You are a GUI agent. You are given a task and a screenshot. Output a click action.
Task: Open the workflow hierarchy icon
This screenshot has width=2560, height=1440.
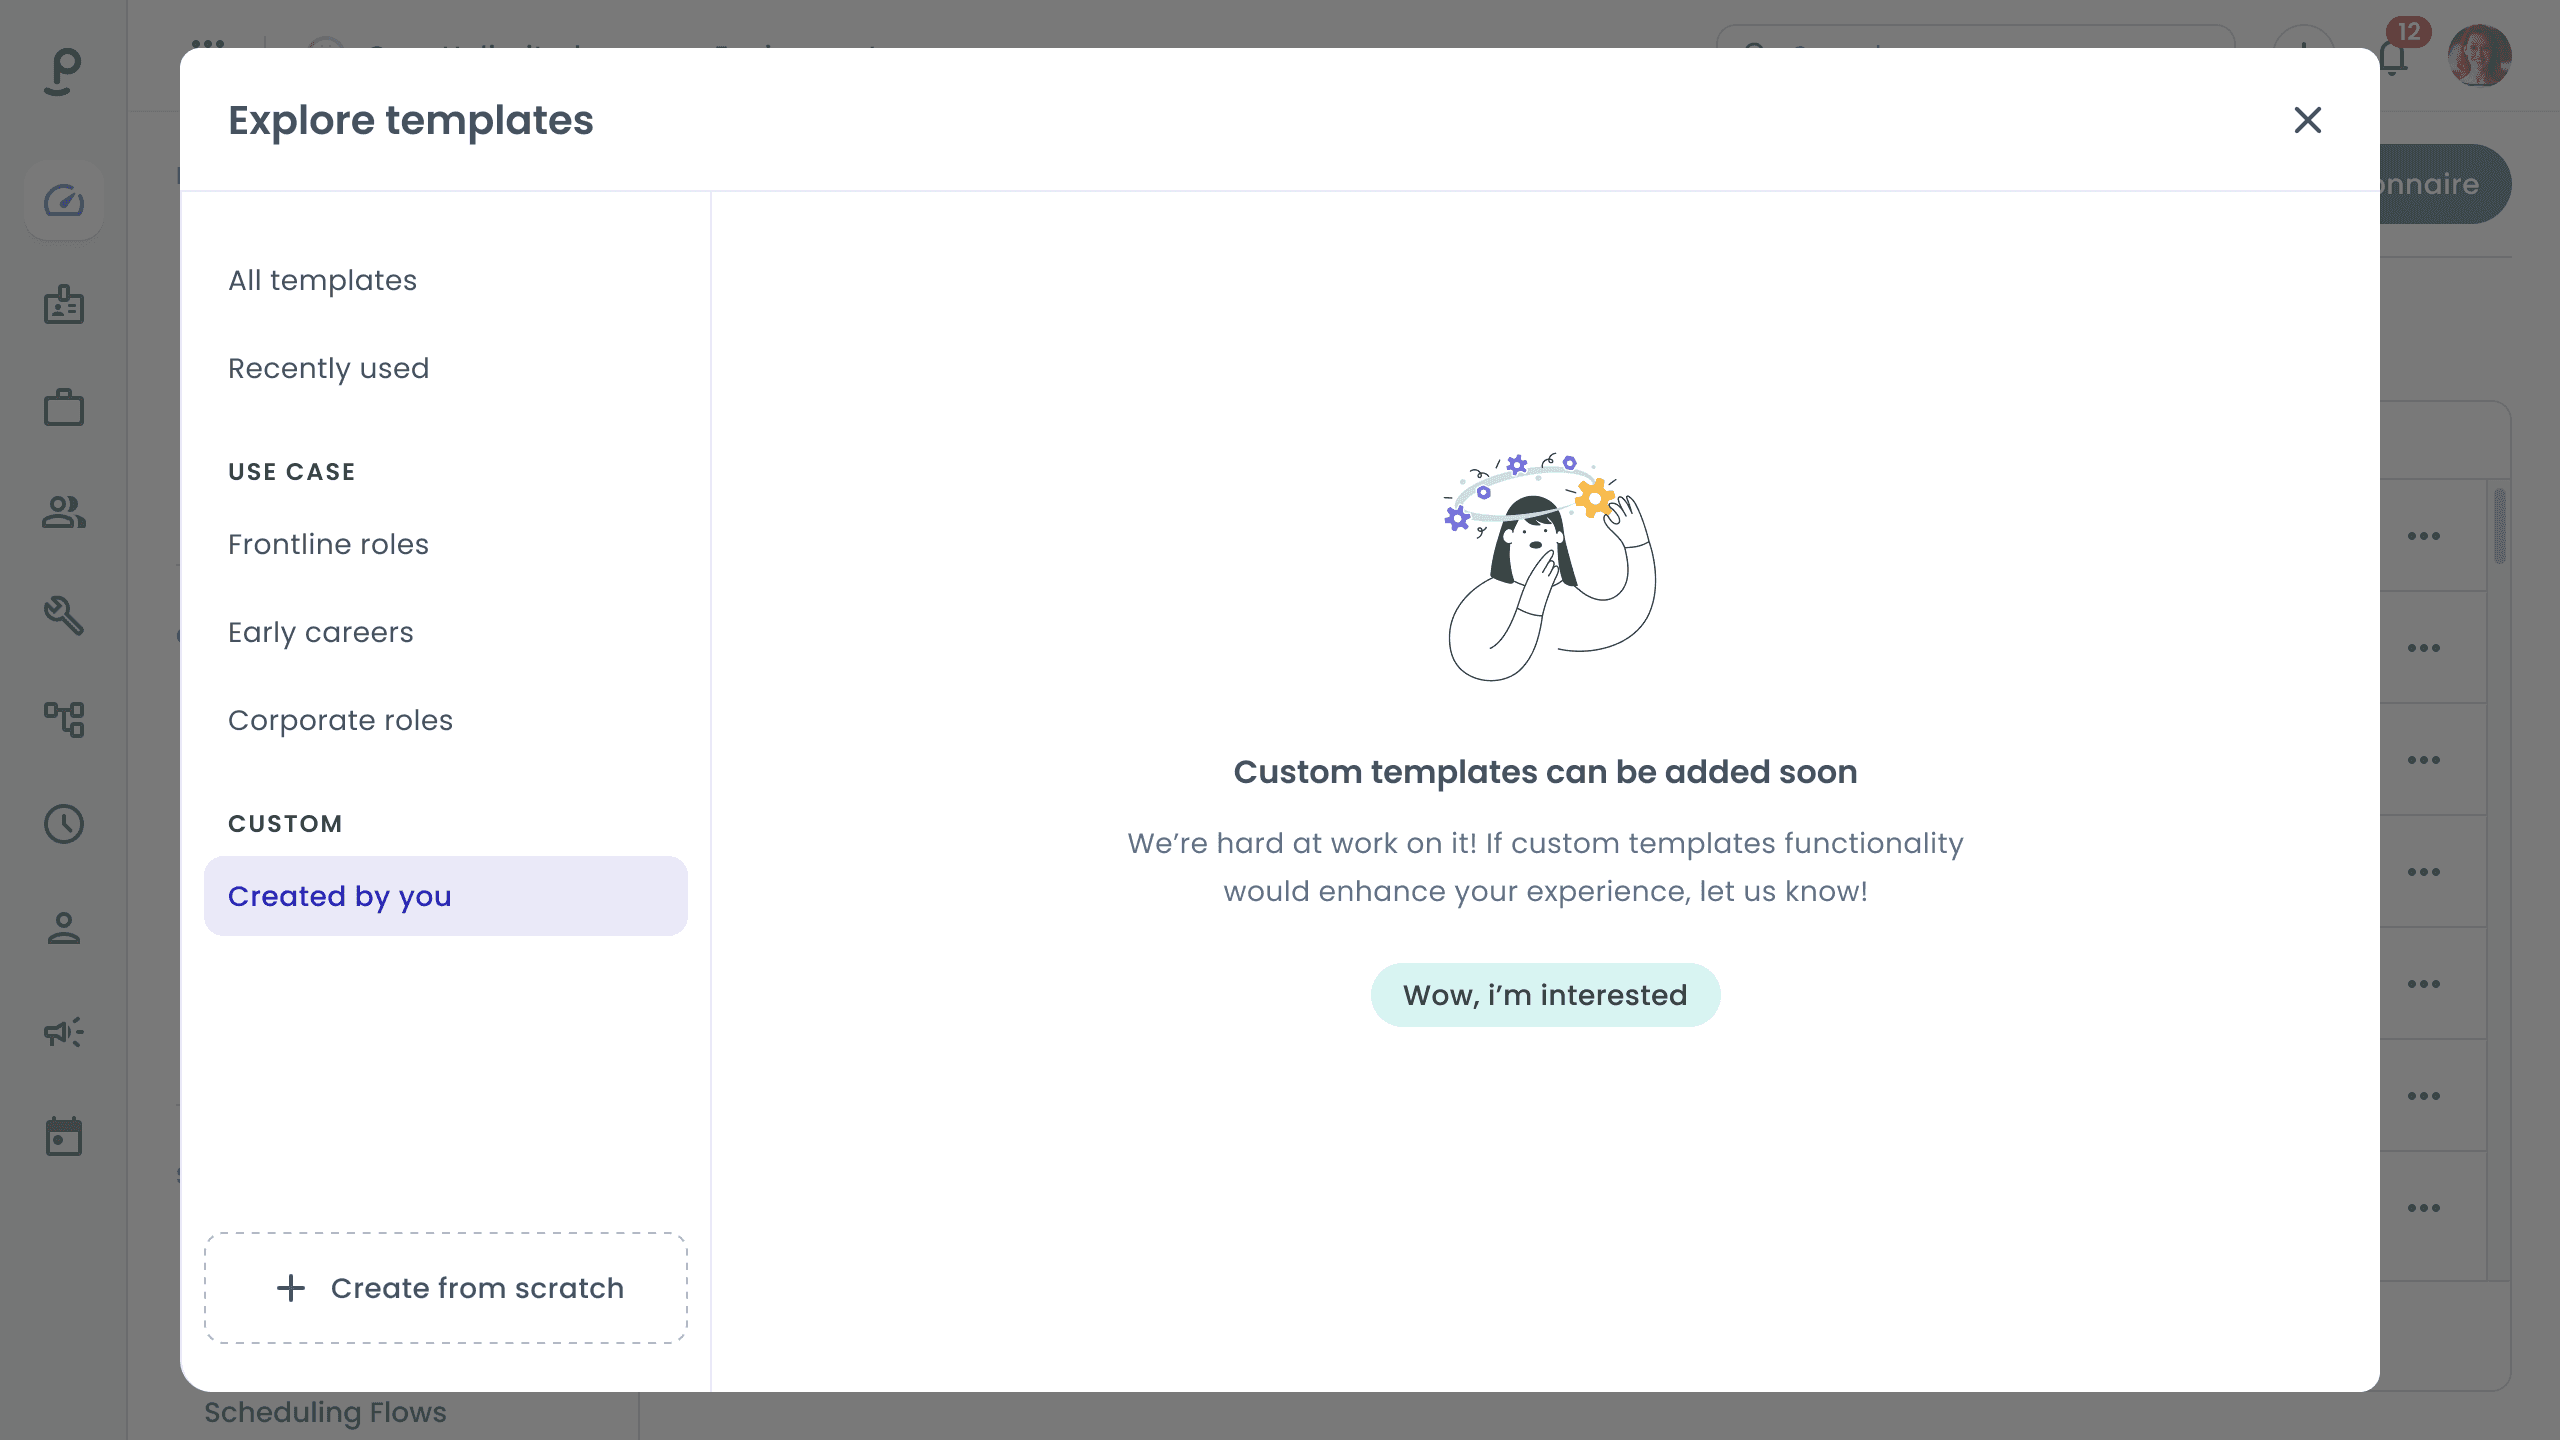64,719
